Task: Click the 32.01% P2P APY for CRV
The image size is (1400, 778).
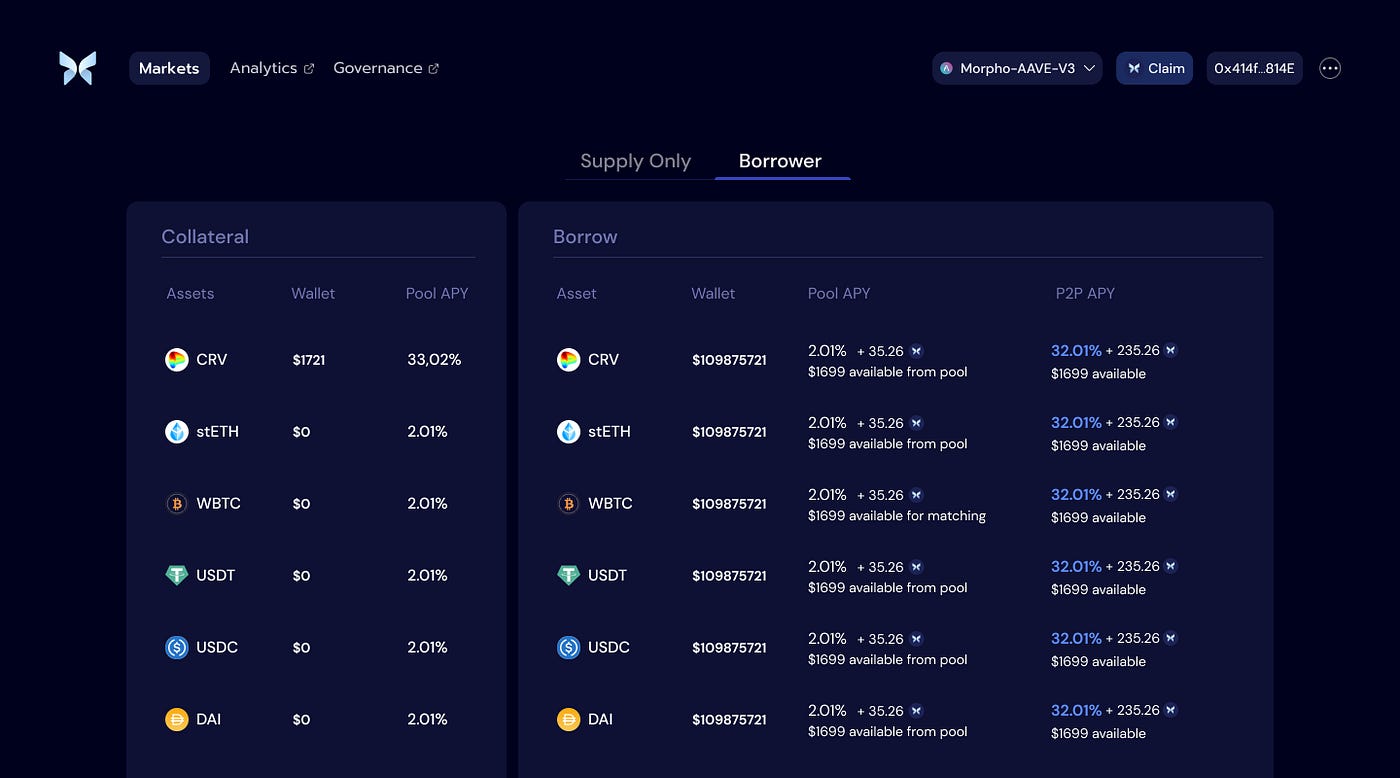Action: click(x=1076, y=351)
